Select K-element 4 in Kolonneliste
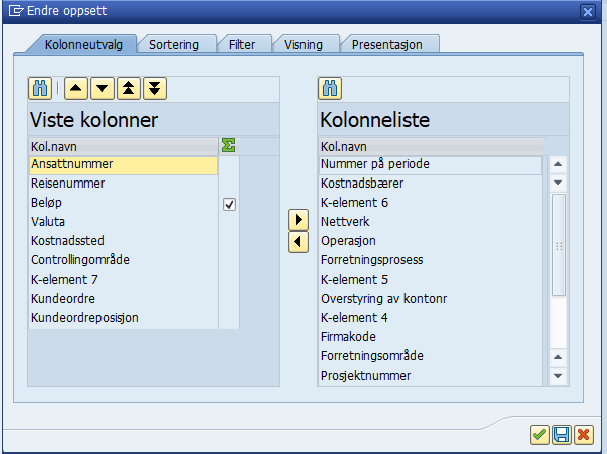This screenshot has height=454, width=607. 430,318
